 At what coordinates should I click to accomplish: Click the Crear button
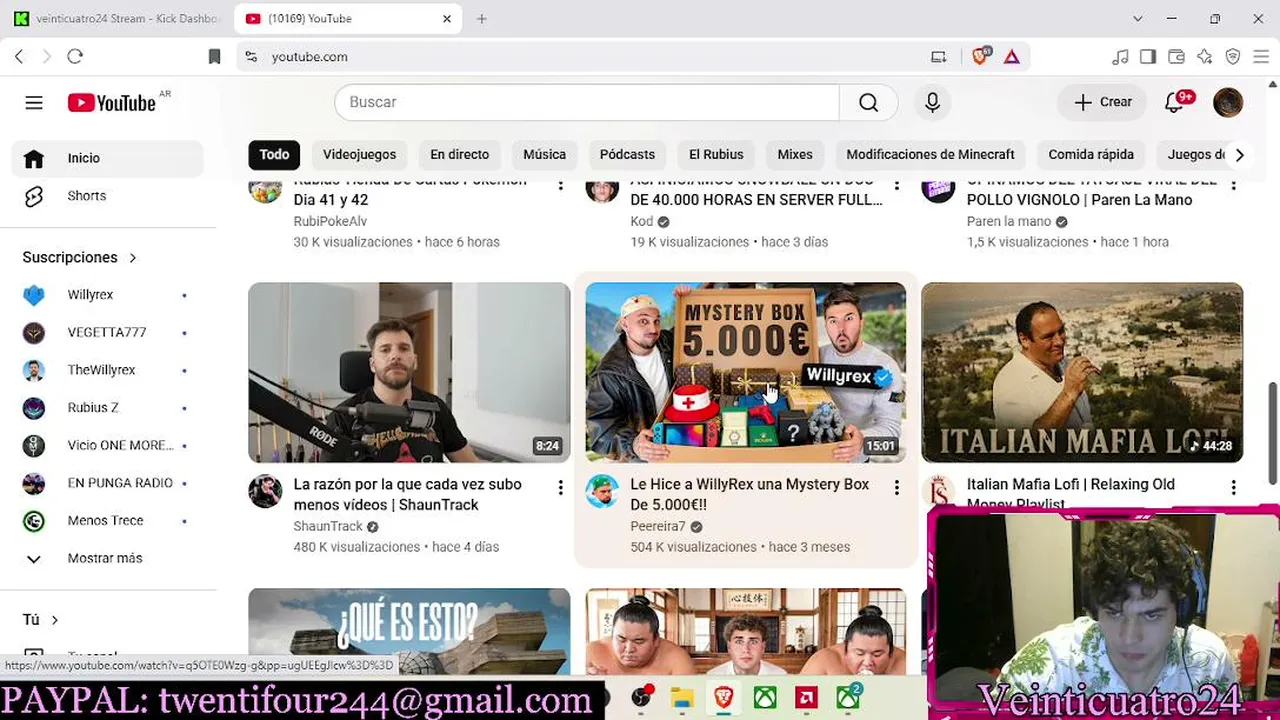pos(1103,102)
